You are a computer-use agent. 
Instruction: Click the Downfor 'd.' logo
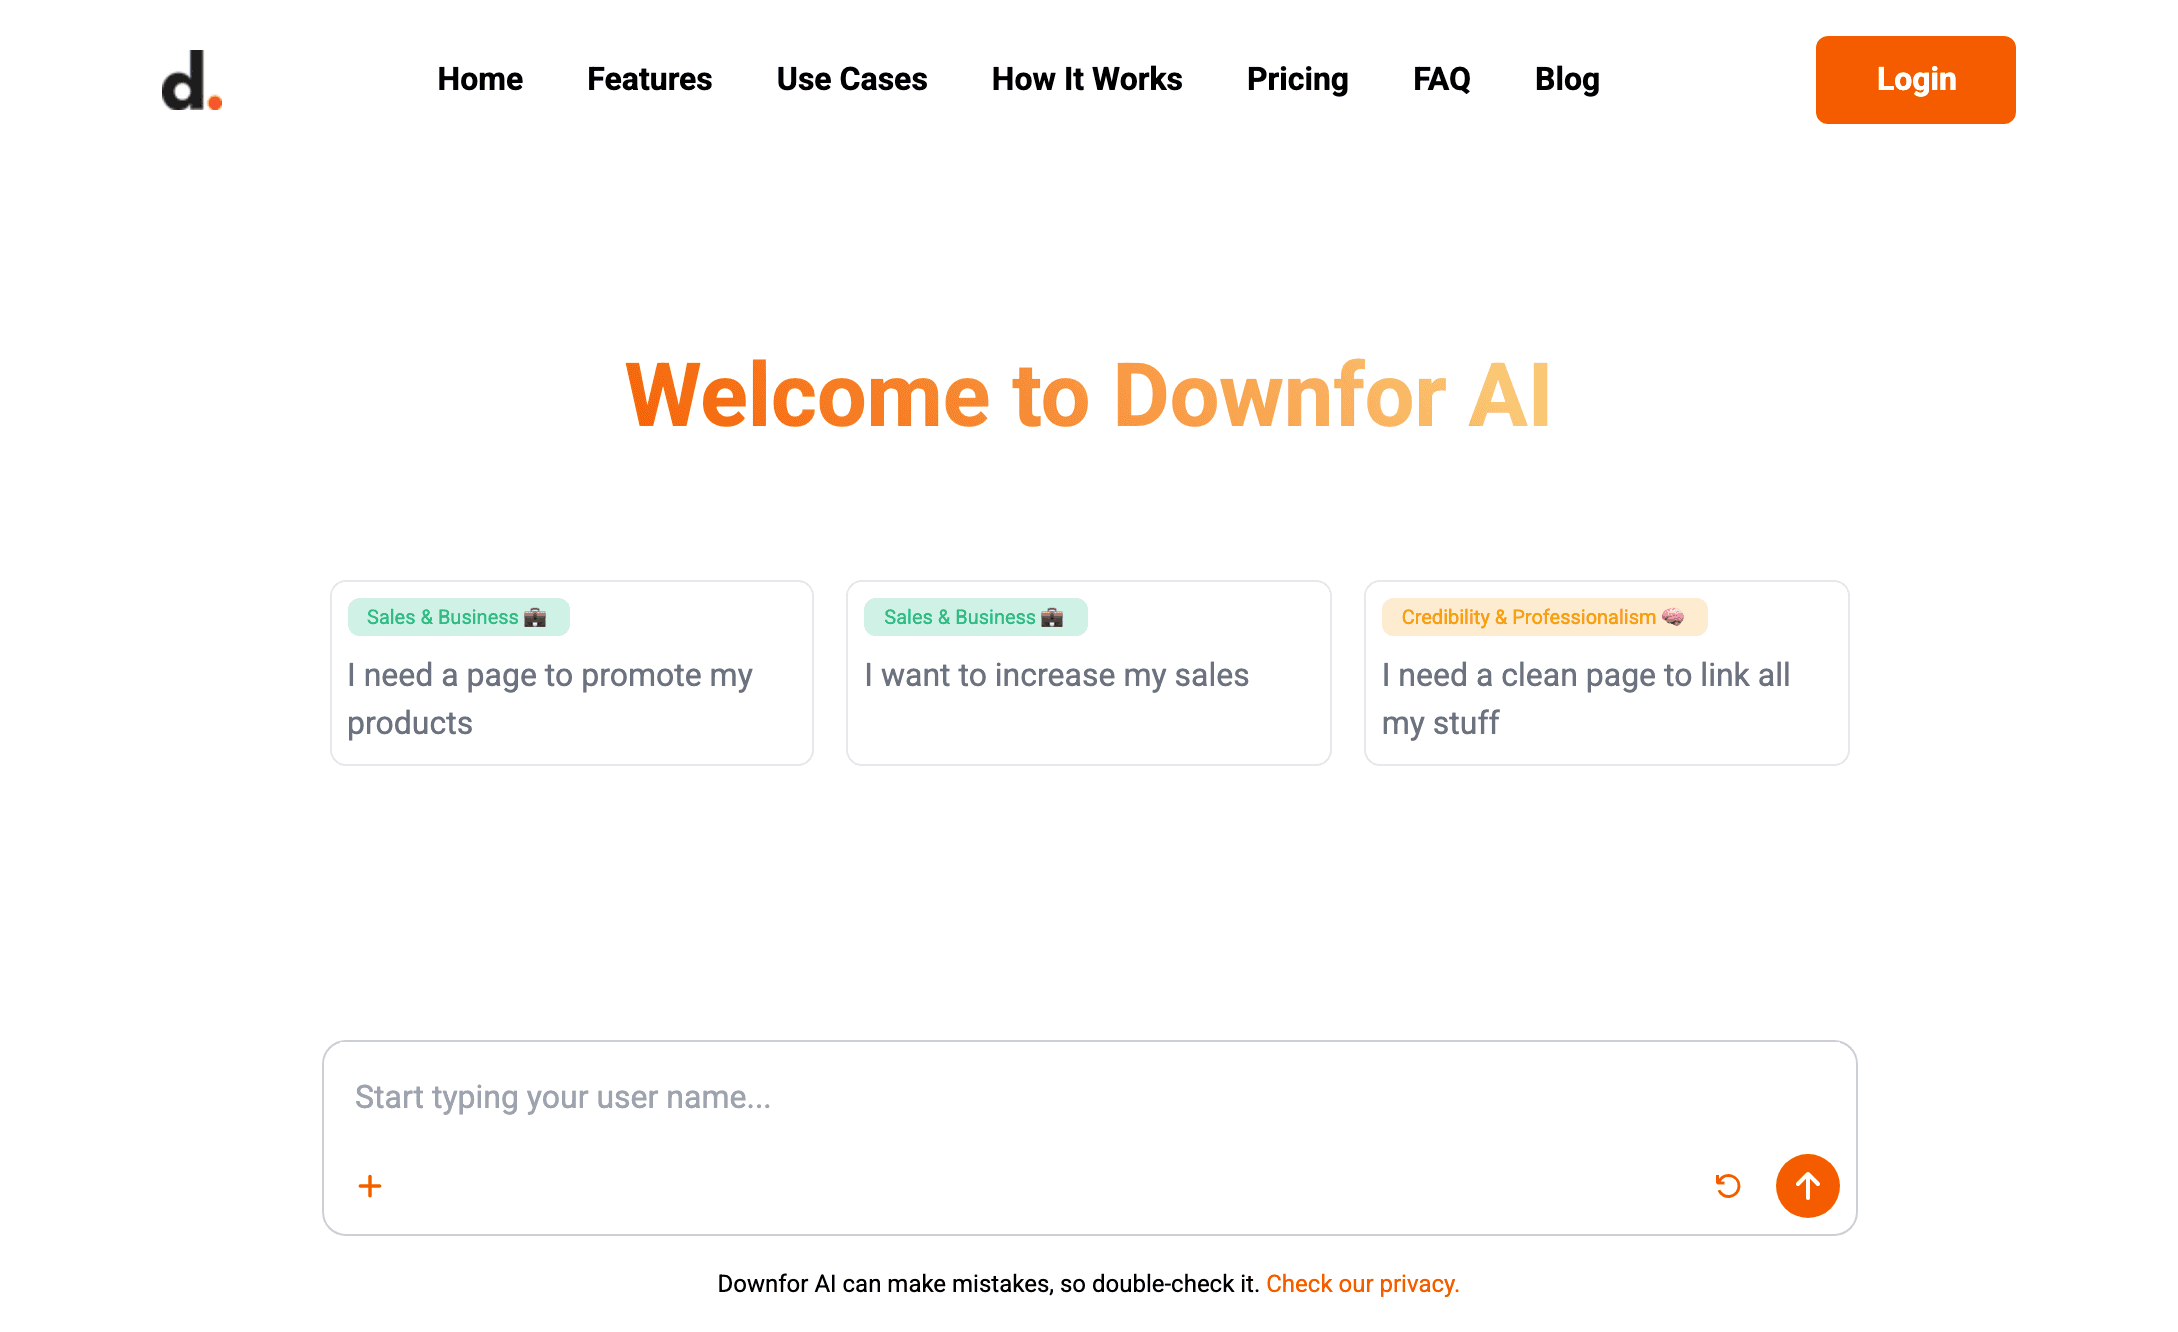click(x=191, y=80)
